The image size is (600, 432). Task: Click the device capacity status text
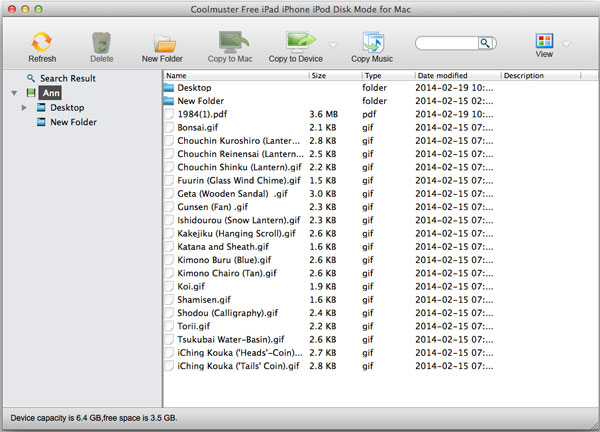tap(94, 418)
